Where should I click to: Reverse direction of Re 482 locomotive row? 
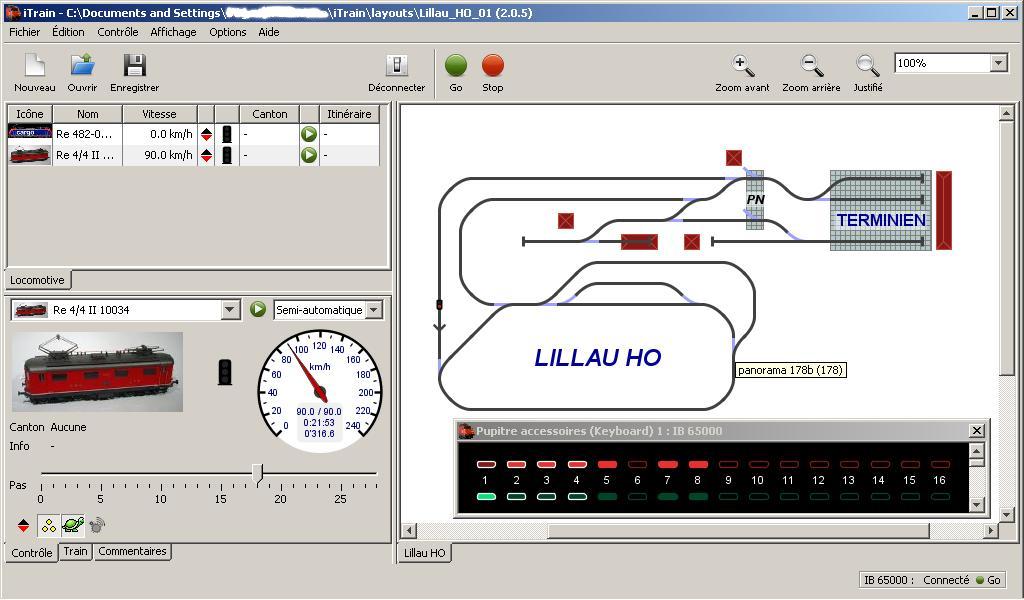[206, 134]
